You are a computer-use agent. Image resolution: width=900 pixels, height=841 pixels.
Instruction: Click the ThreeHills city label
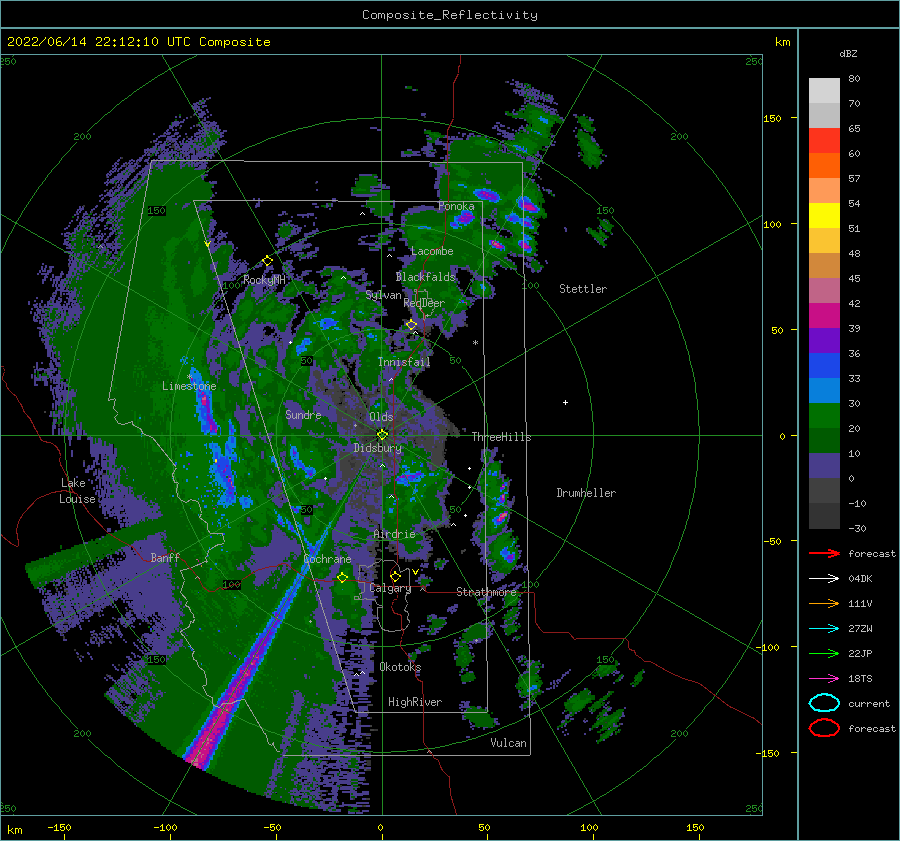tap(502, 437)
